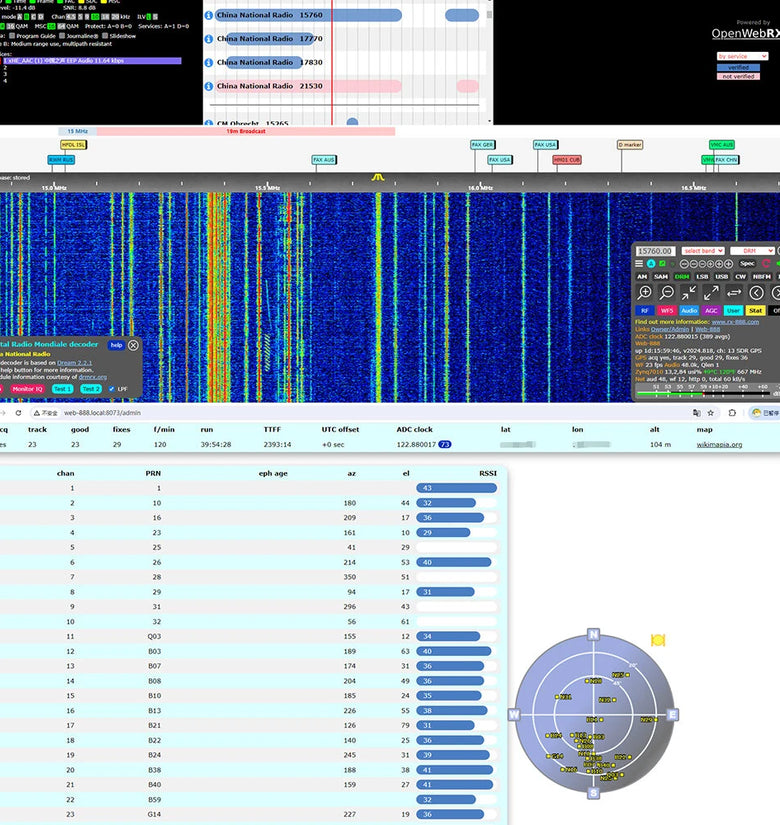This screenshot has height=825, width=780.
Task: Switch to the Audio tab
Action: pyautogui.click(x=689, y=310)
